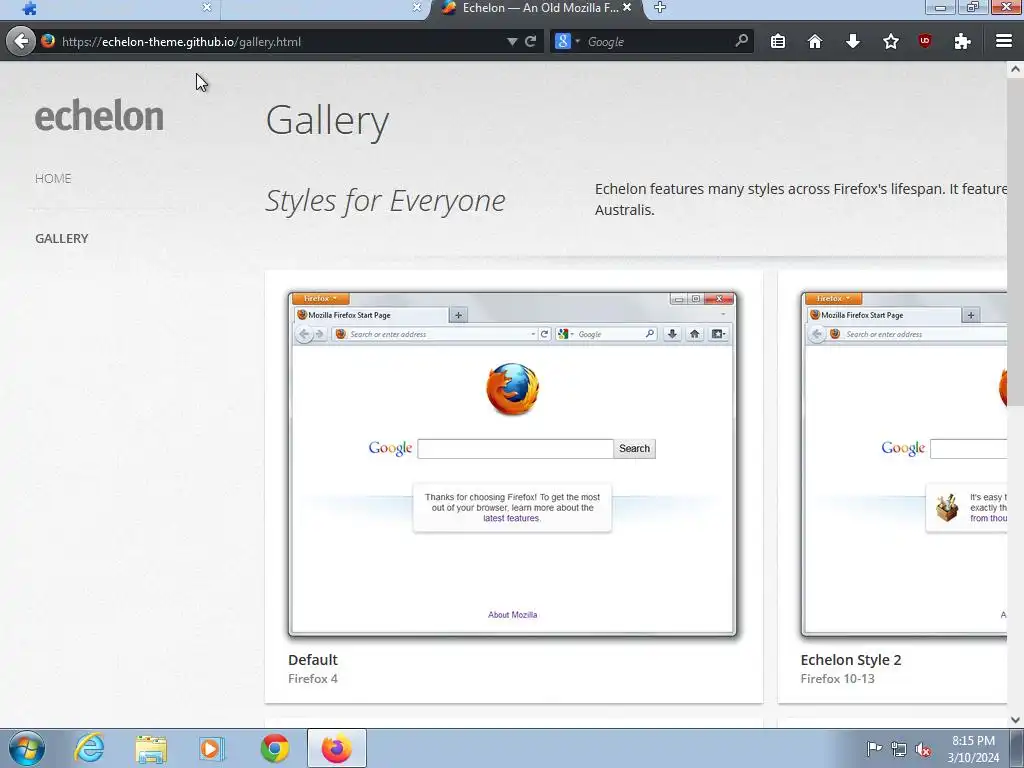Open the muted volume tray icon
The width and height of the screenshot is (1024, 768).
point(923,749)
